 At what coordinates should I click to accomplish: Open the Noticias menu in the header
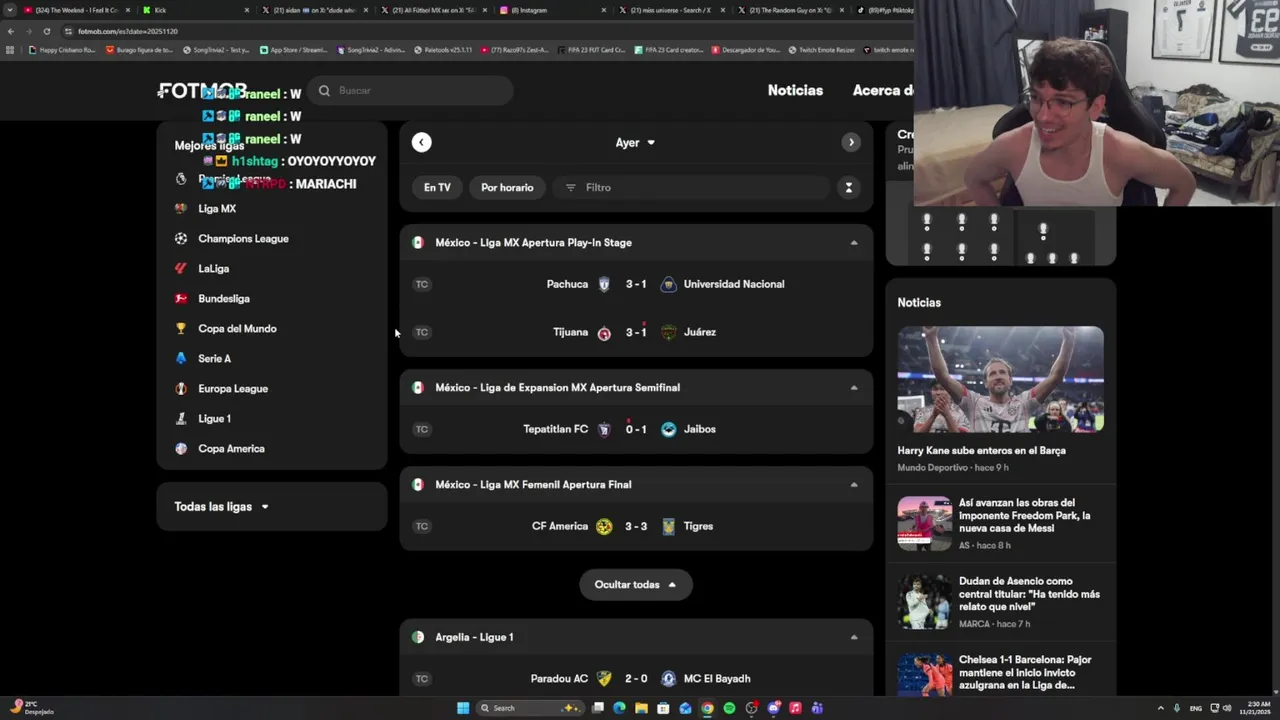click(x=795, y=90)
